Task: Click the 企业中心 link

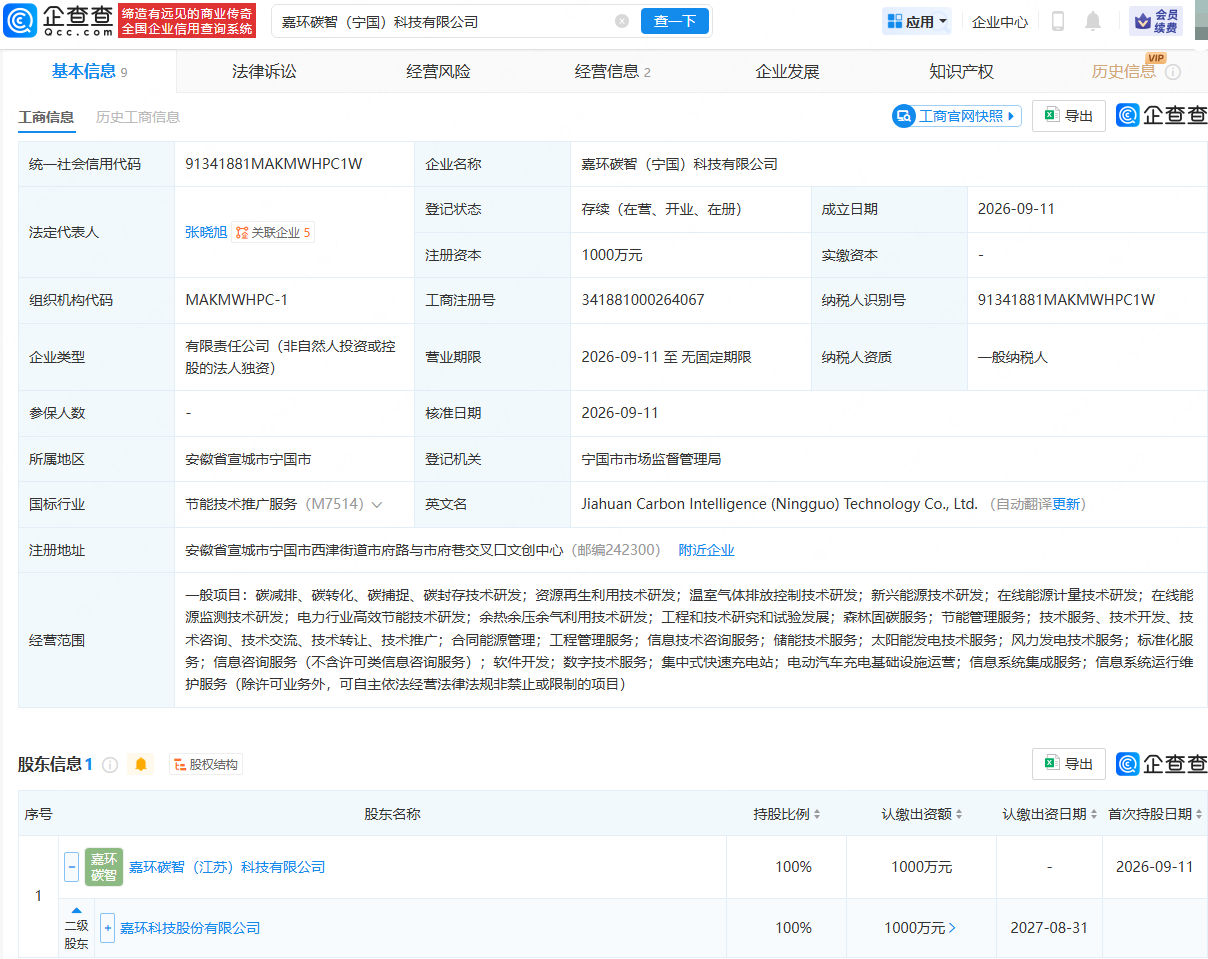Action: 1000,21
